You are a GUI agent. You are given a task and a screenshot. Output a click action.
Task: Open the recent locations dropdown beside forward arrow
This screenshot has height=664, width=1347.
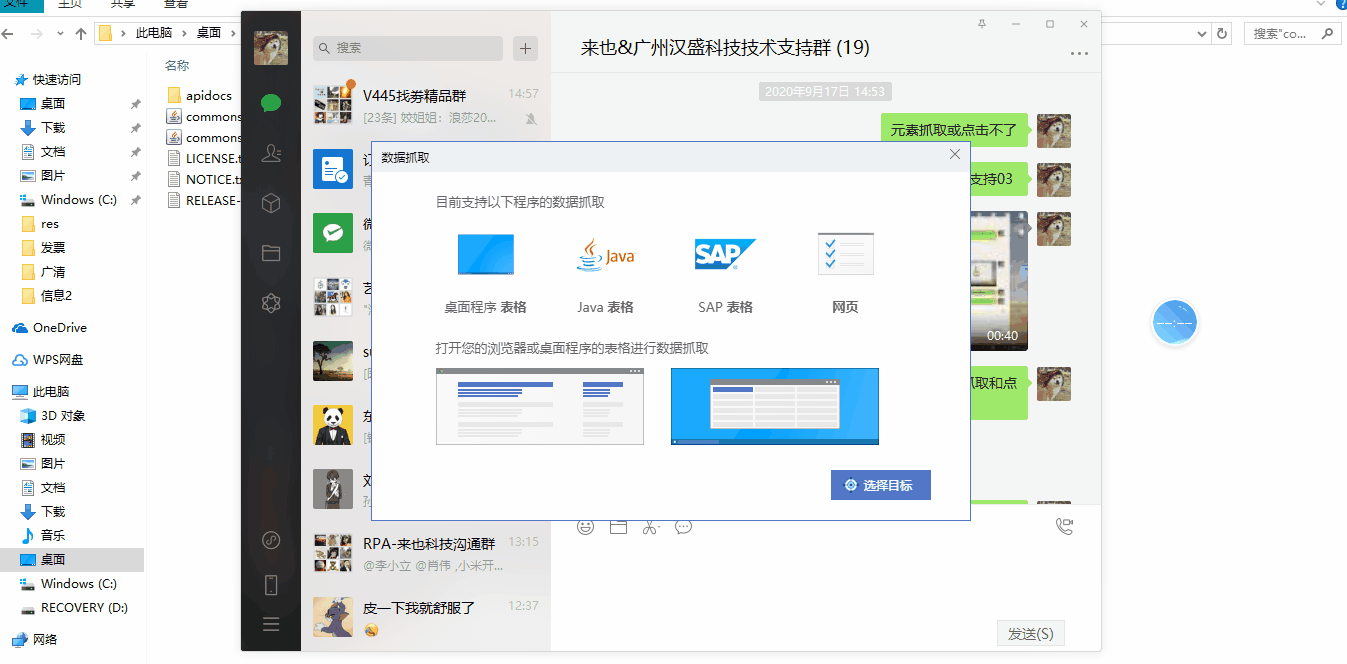point(59,34)
